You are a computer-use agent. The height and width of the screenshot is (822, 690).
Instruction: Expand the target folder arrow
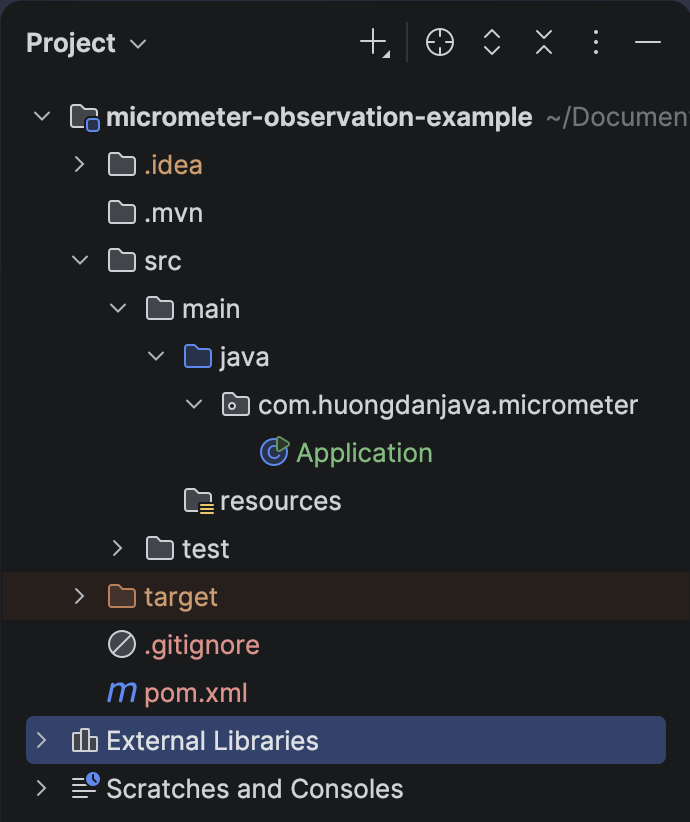tap(80, 597)
